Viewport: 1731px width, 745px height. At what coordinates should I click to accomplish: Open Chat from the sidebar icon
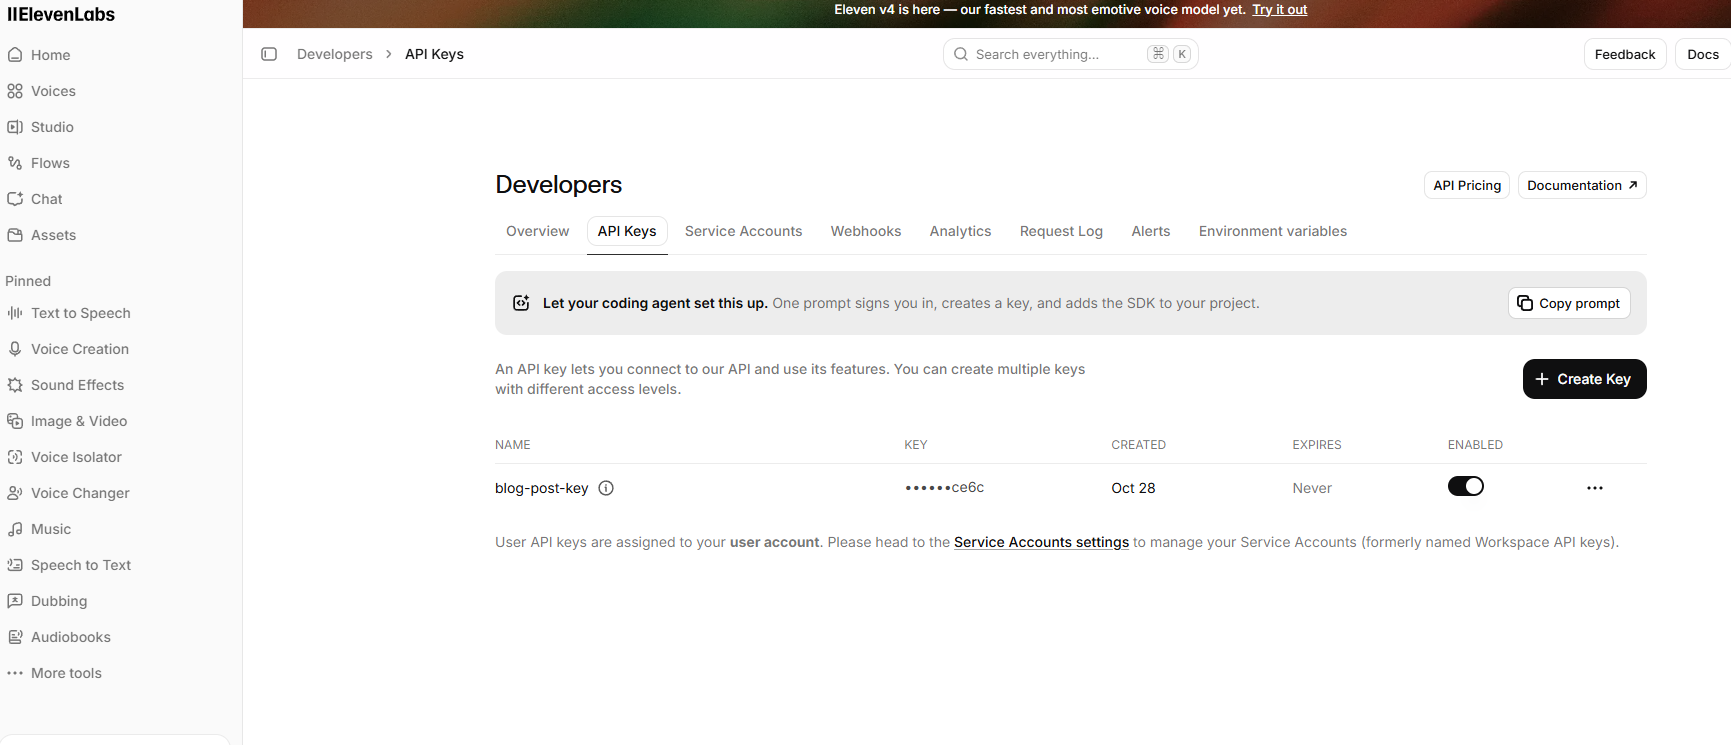pos(15,199)
